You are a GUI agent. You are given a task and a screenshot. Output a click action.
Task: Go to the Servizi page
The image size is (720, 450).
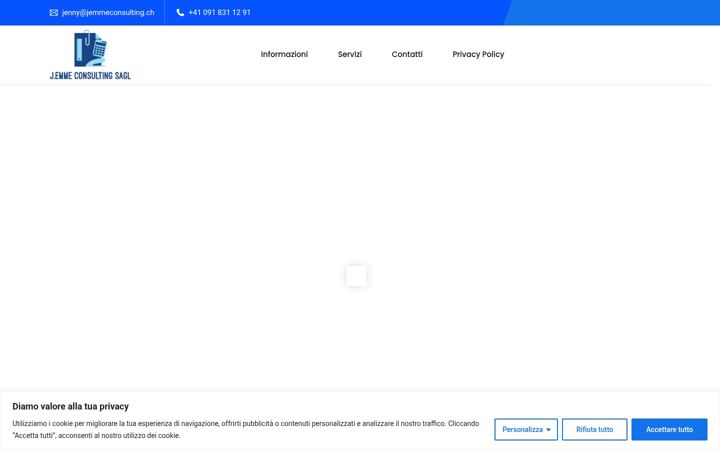(350, 54)
